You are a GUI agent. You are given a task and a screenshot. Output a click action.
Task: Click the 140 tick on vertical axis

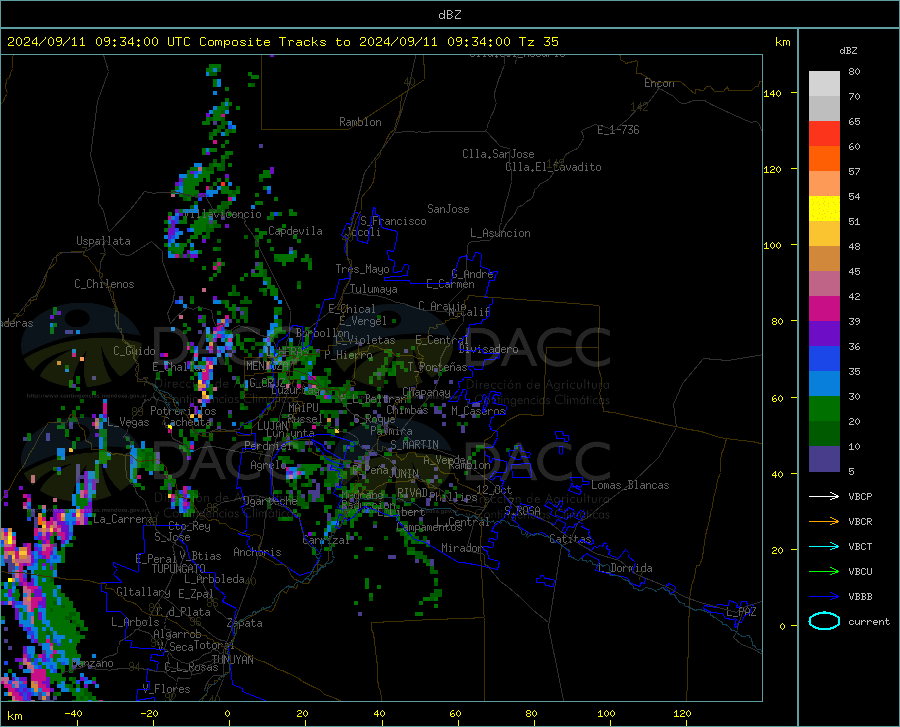click(772, 93)
